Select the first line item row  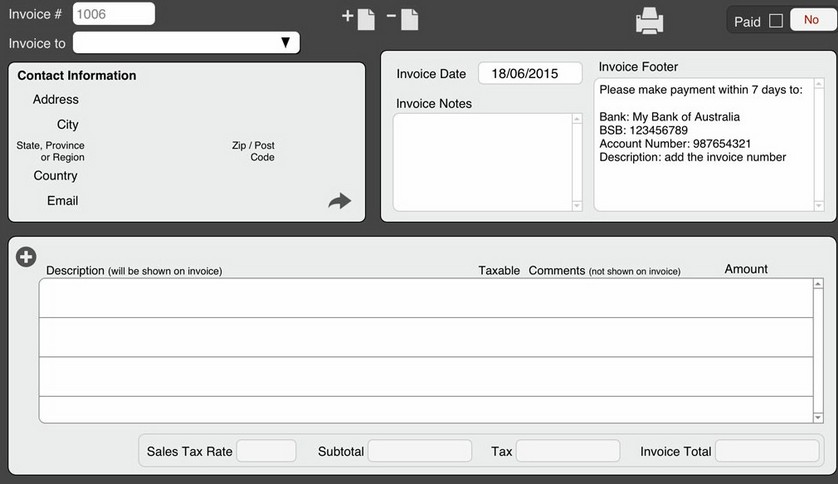point(425,298)
